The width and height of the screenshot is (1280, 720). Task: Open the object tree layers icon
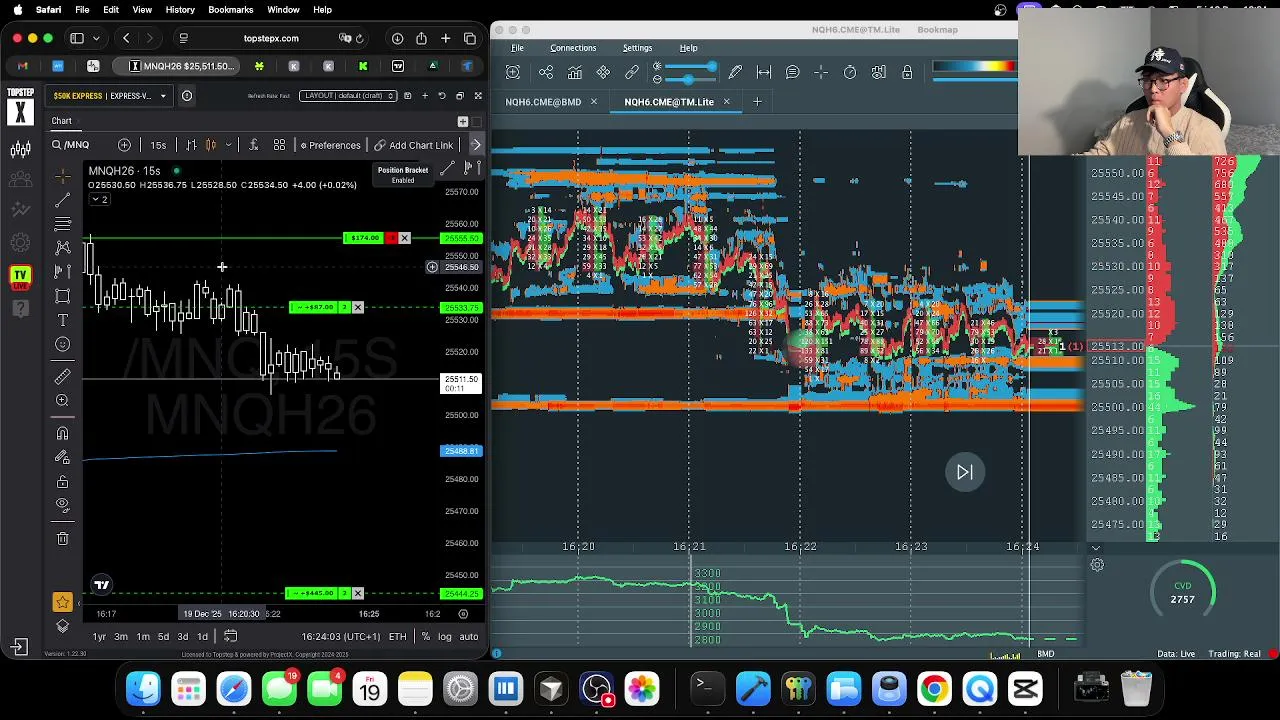[62, 626]
